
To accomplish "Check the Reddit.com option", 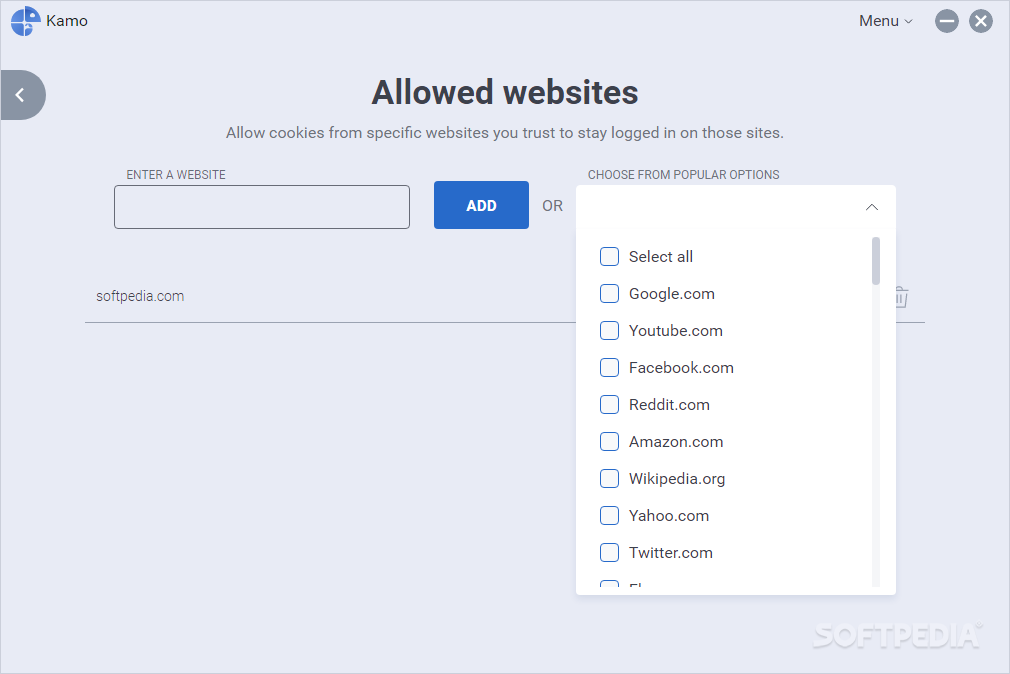I will (609, 405).
